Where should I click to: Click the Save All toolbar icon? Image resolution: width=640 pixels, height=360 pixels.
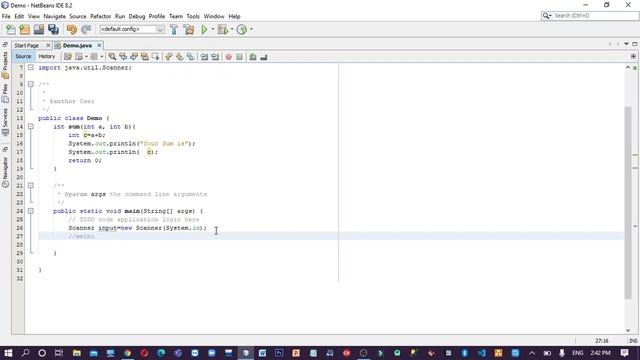(x=53, y=29)
